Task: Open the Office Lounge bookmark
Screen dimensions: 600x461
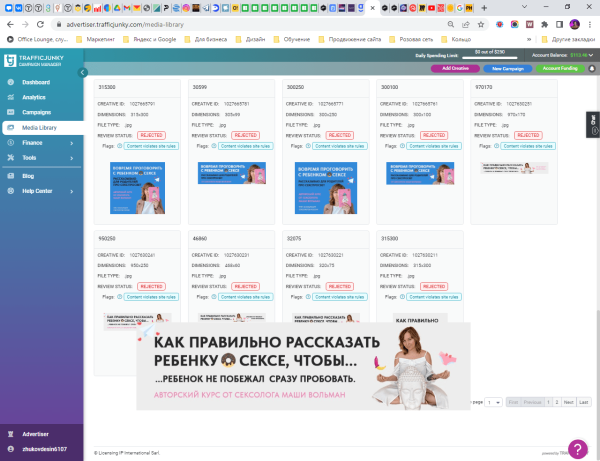Action: [38, 39]
